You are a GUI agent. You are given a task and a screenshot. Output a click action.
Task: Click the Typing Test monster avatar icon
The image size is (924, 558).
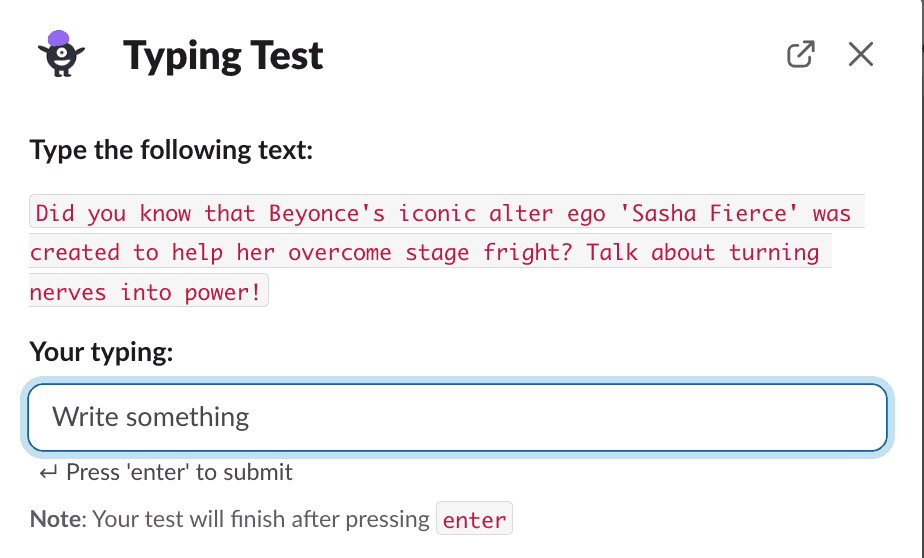61,54
